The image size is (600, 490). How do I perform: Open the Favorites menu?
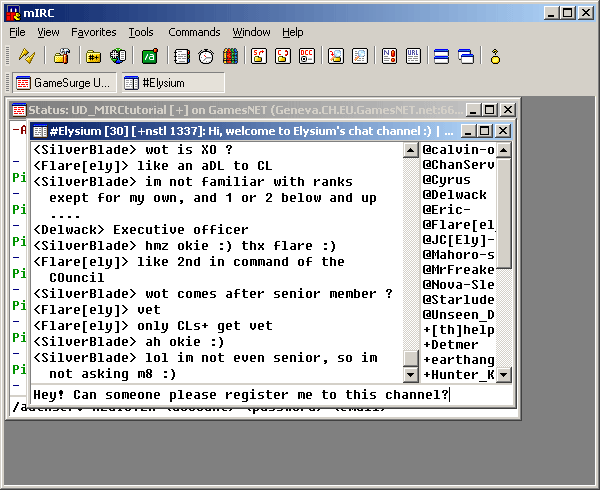(x=94, y=32)
